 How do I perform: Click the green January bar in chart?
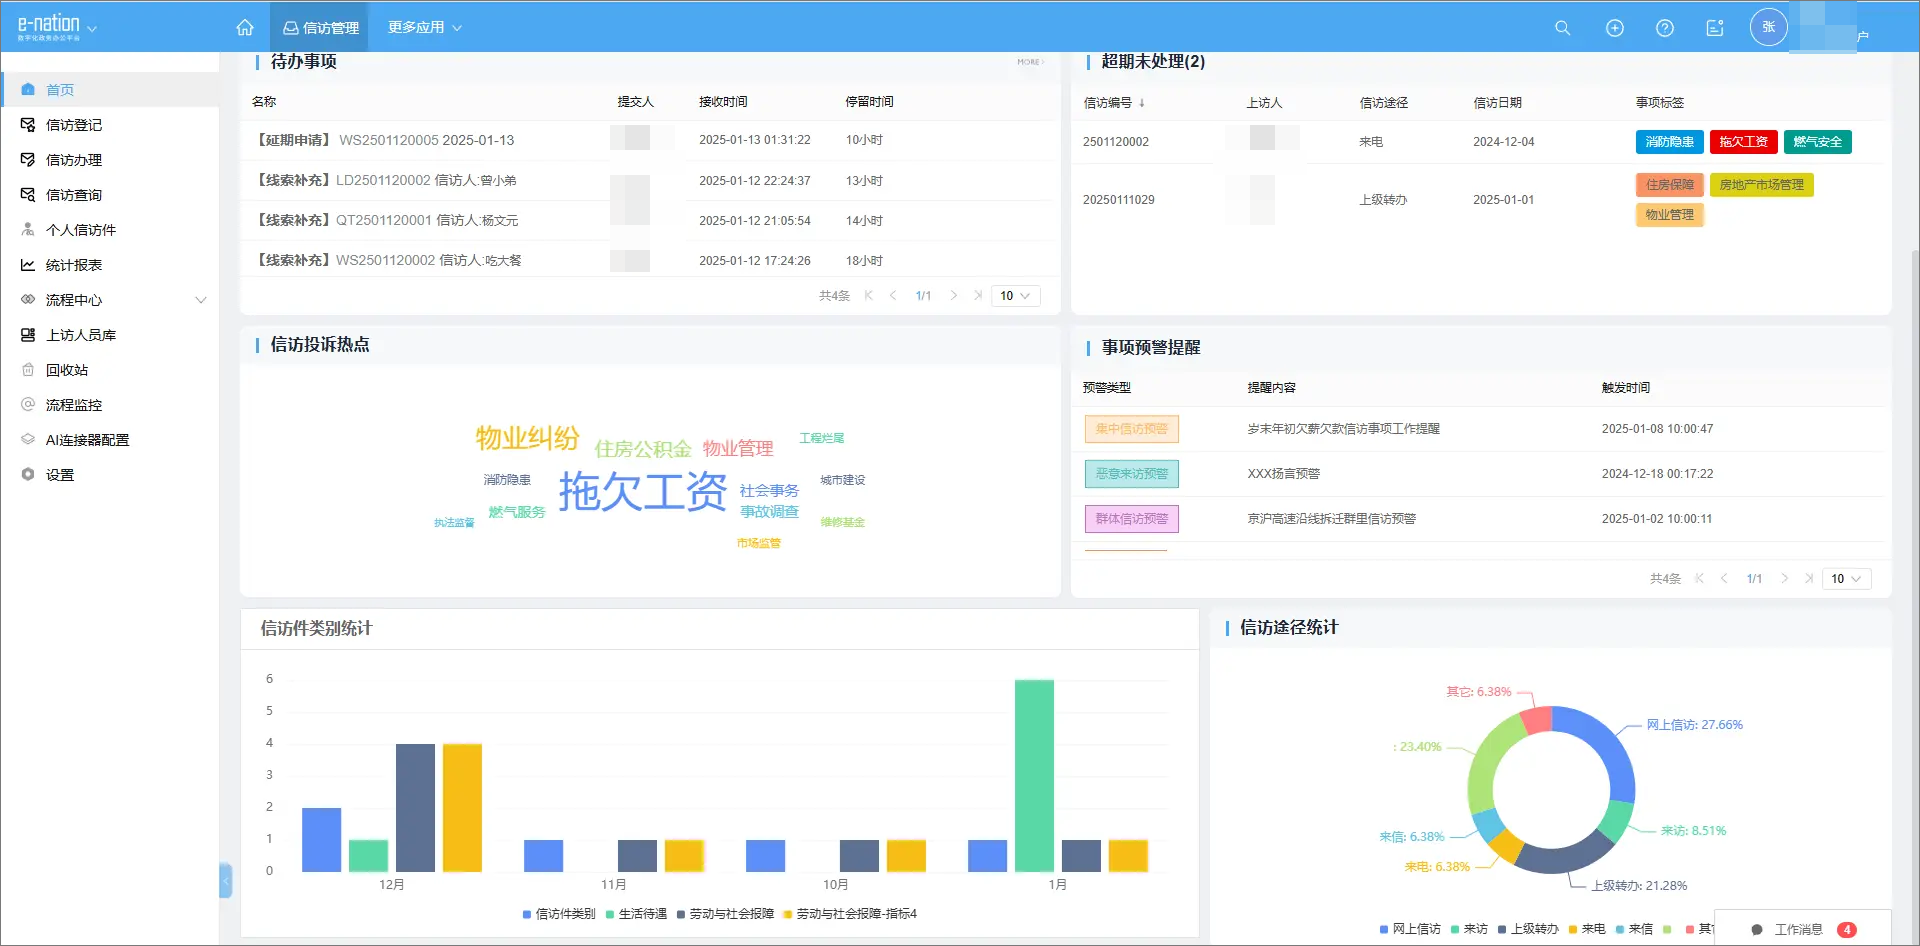click(1034, 776)
